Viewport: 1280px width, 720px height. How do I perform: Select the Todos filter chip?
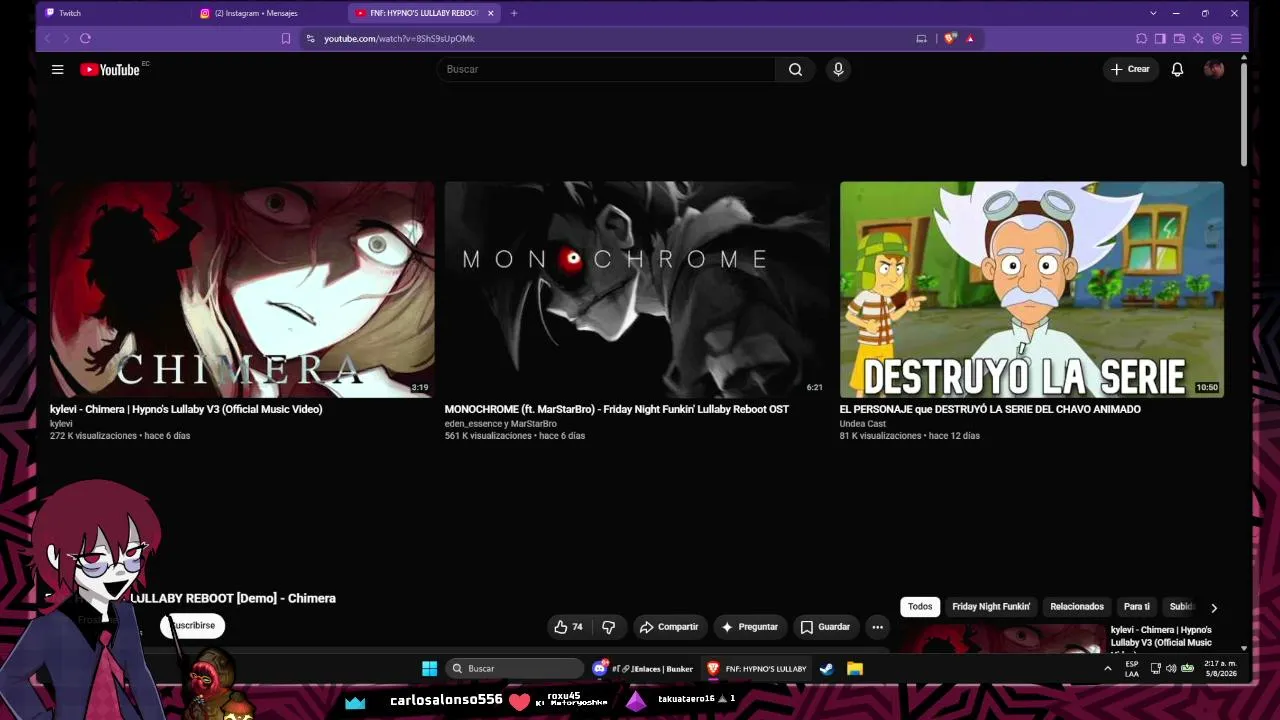pyautogui.click(x=920, y=607)
